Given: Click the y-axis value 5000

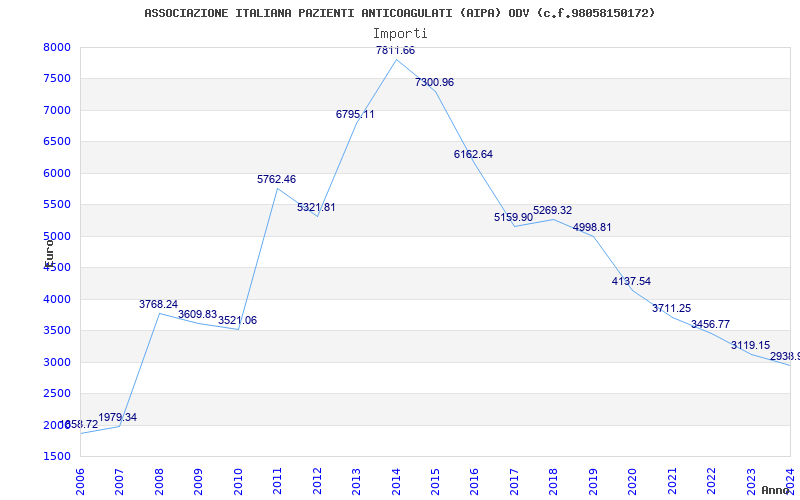Looking at the screenshot, I should [57, 236].
